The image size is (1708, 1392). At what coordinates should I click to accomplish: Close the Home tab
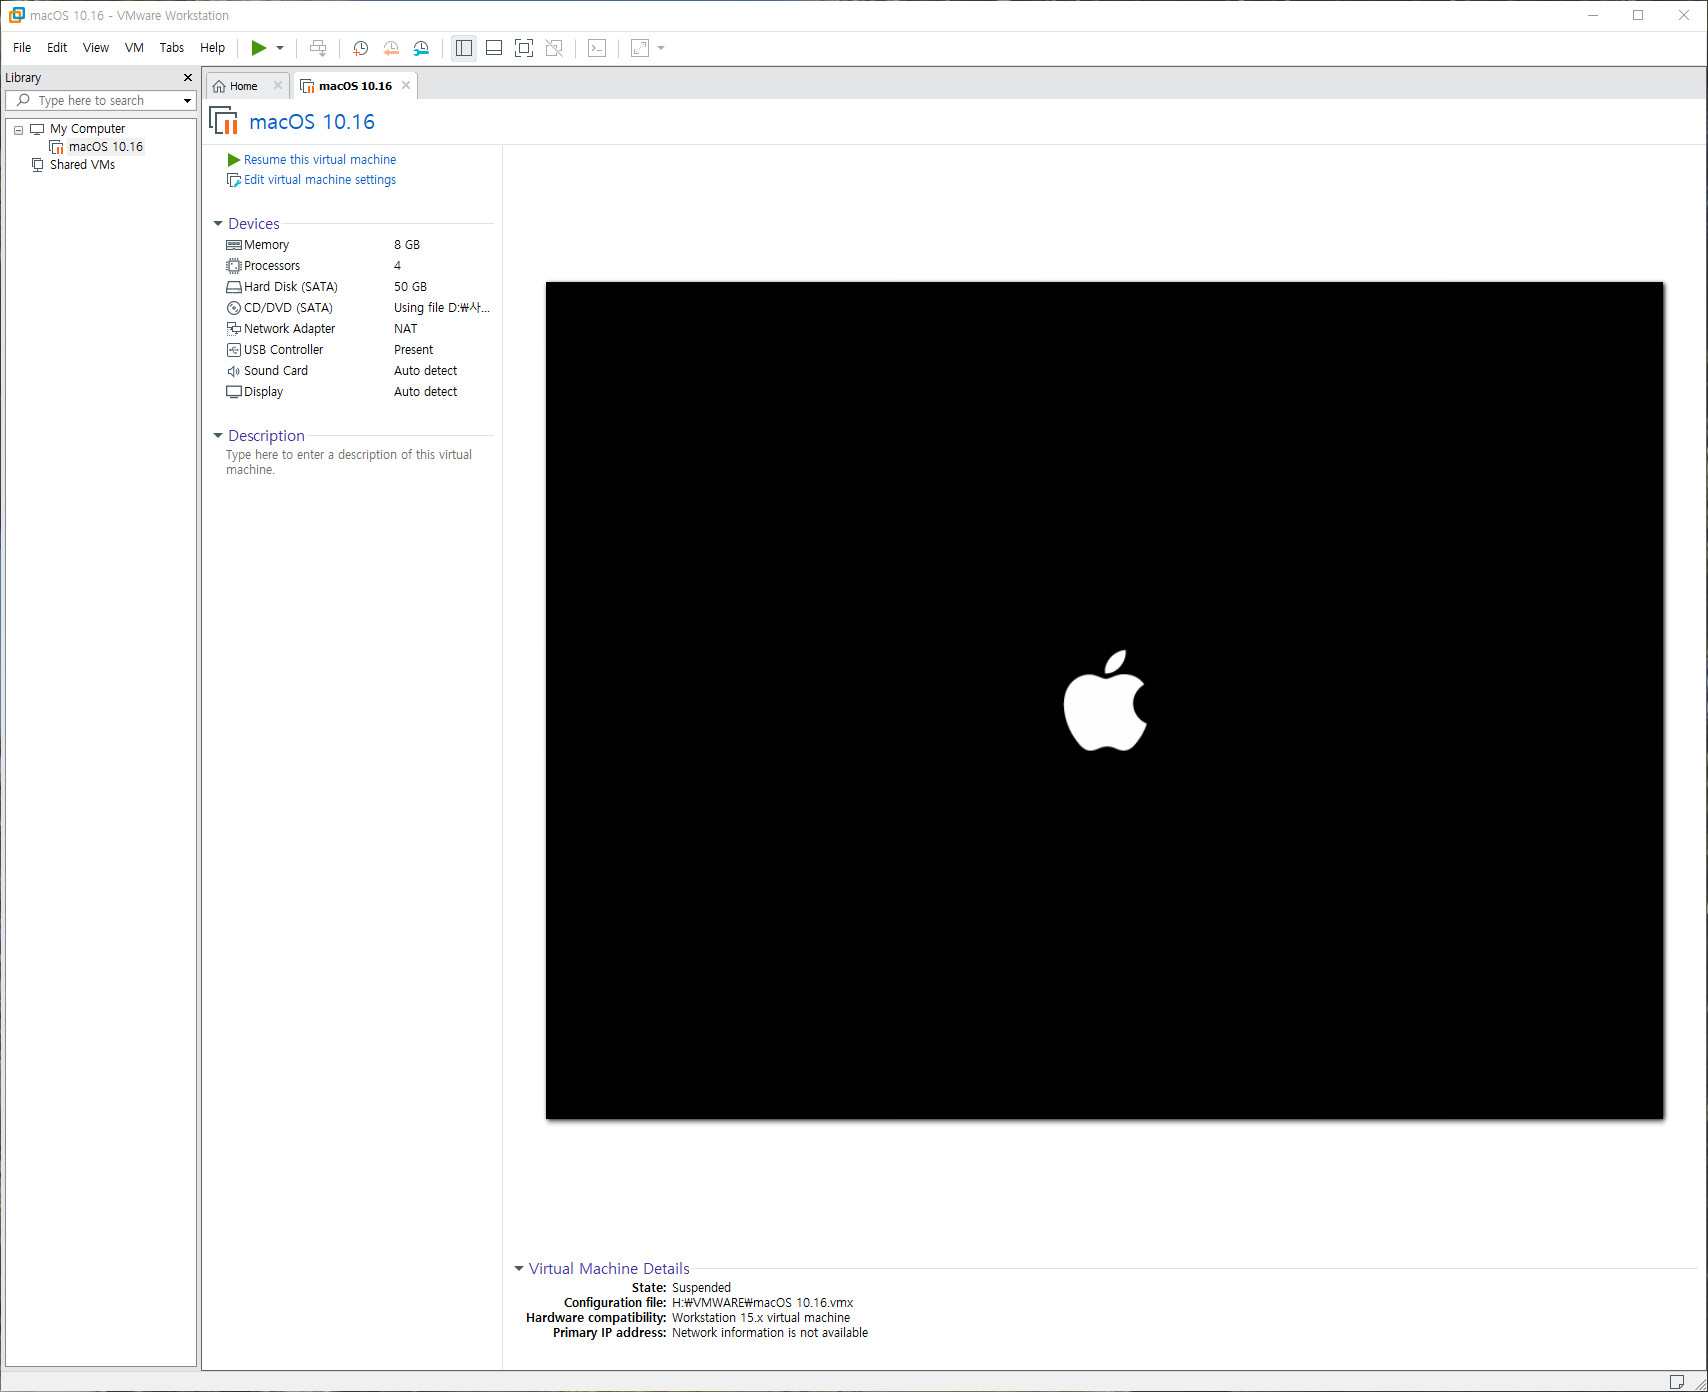tap(278, 86)
